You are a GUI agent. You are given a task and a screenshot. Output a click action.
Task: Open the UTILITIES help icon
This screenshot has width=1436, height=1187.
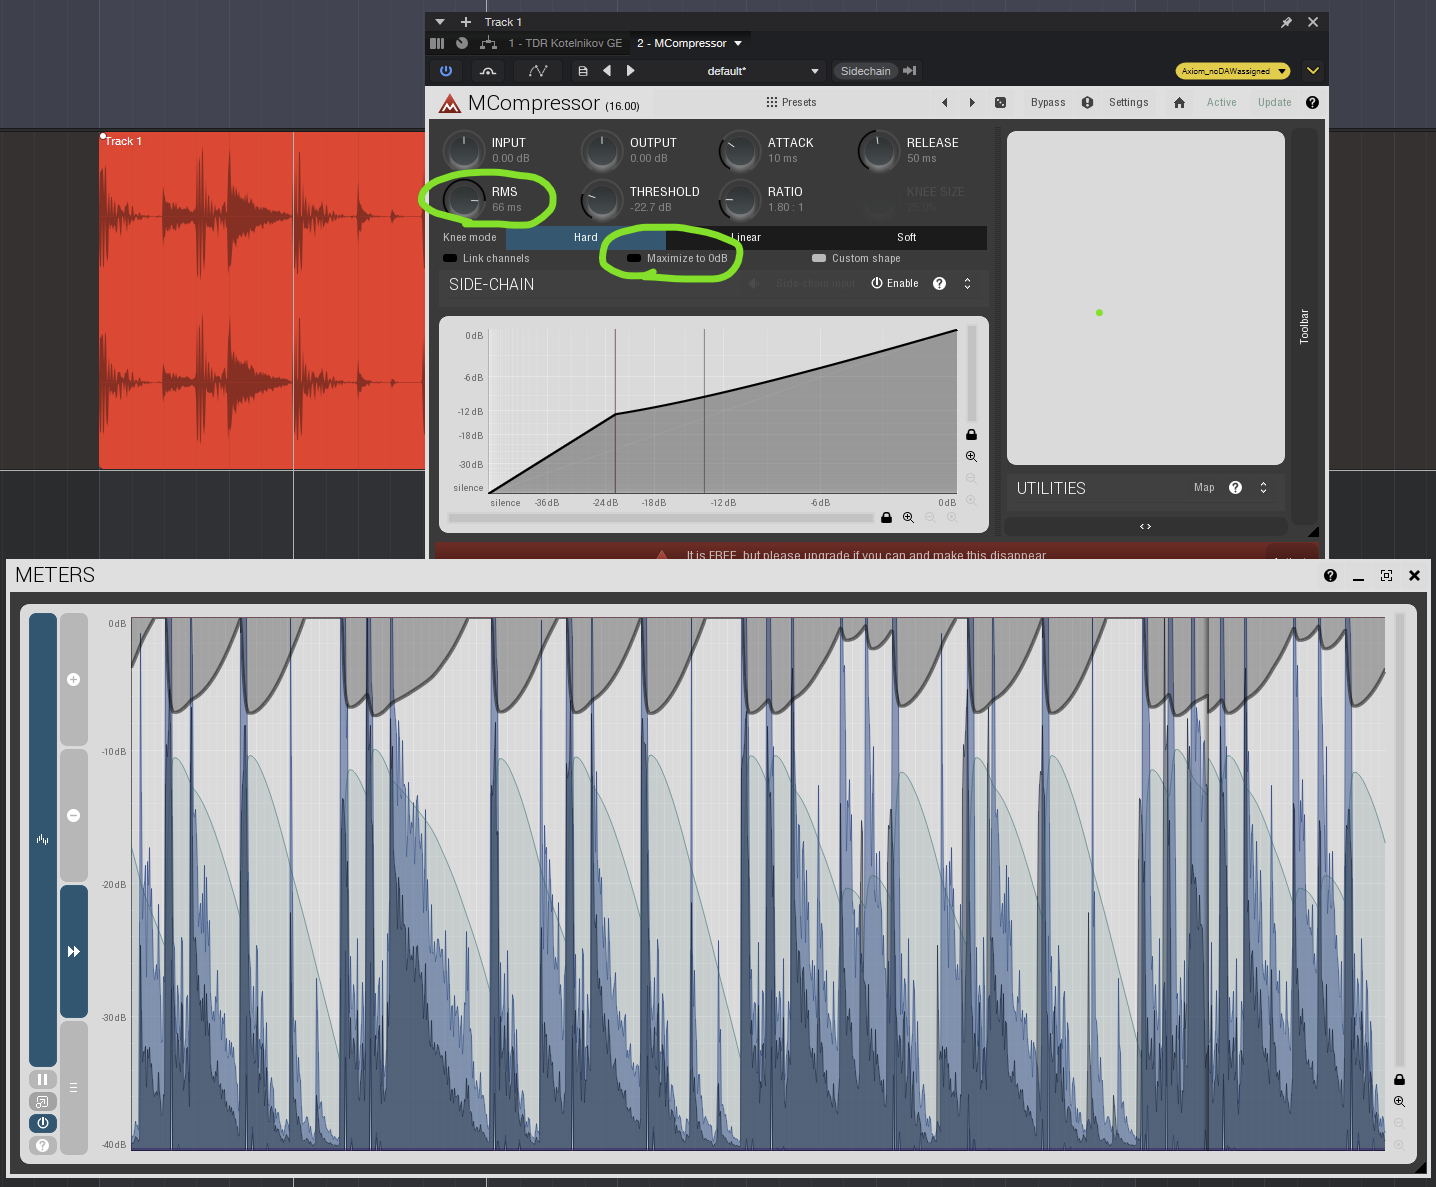click(x=1235, y=487)
